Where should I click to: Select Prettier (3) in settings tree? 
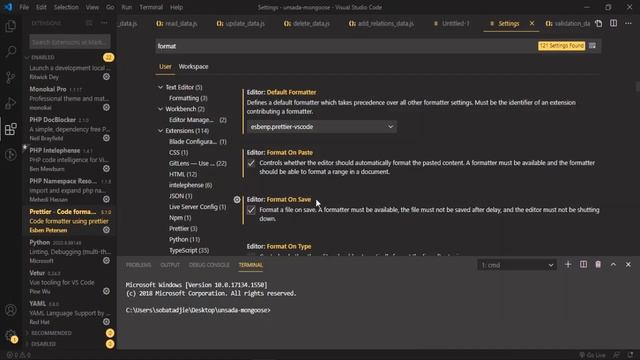click(183, 229)
